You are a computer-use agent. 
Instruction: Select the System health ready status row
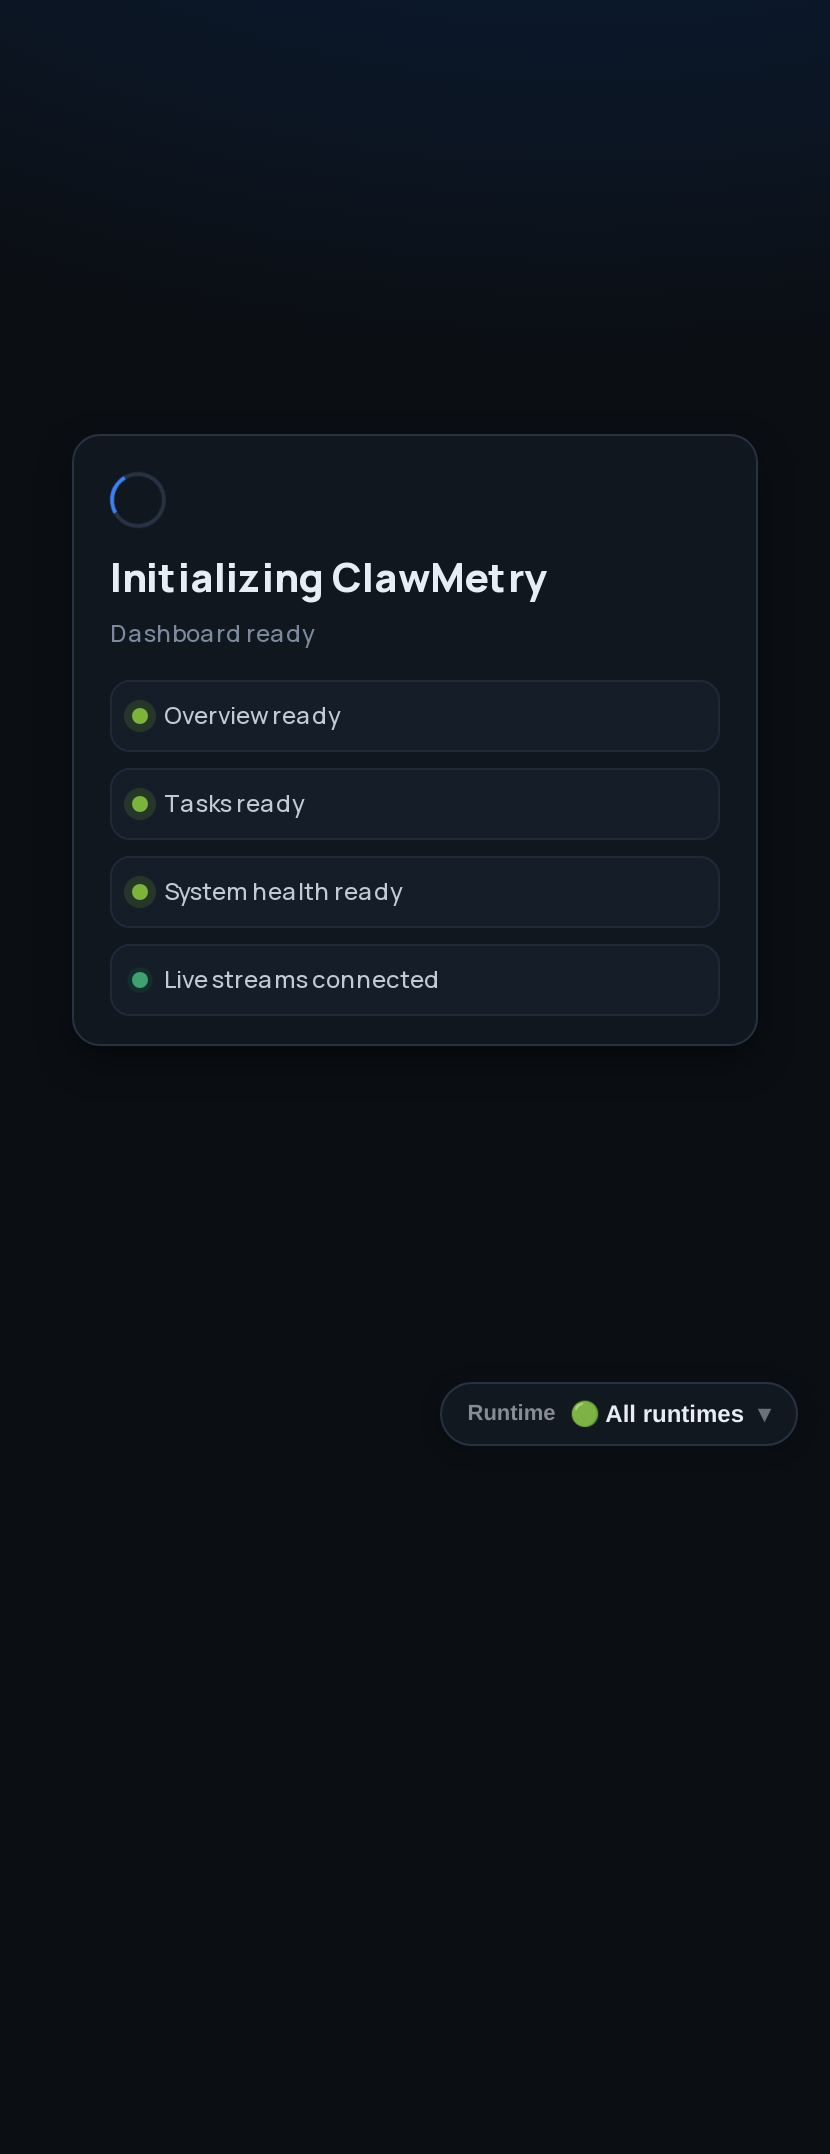pos(415,892)
